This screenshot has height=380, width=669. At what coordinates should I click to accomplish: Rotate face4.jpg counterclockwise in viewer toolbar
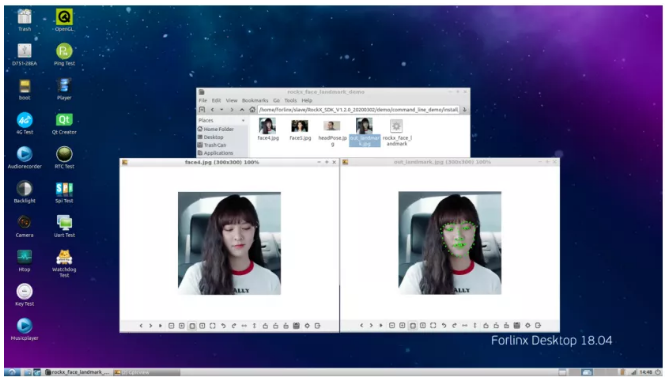click(x=223, y=326)
